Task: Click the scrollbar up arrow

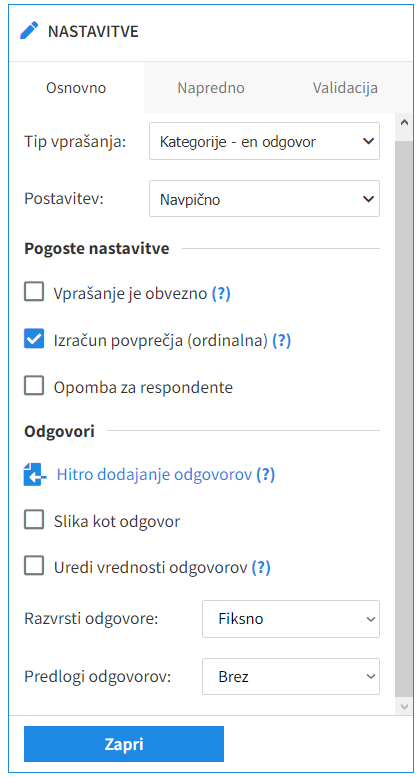Action: [x=404, y=122]
